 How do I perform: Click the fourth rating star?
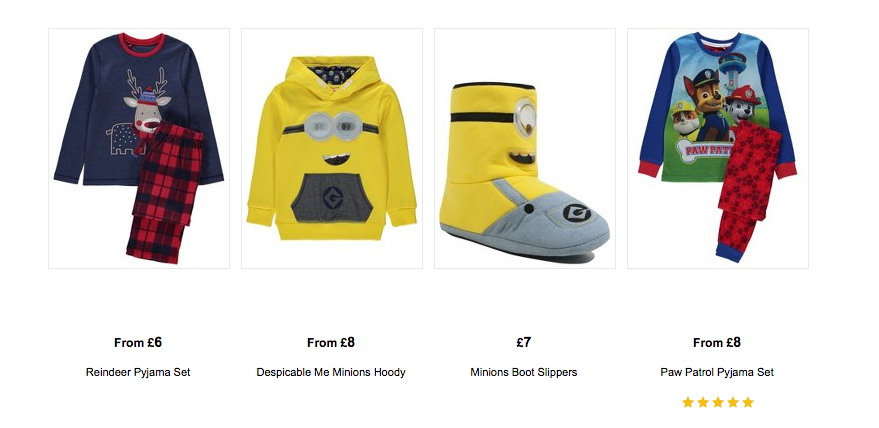pos(733,402)
